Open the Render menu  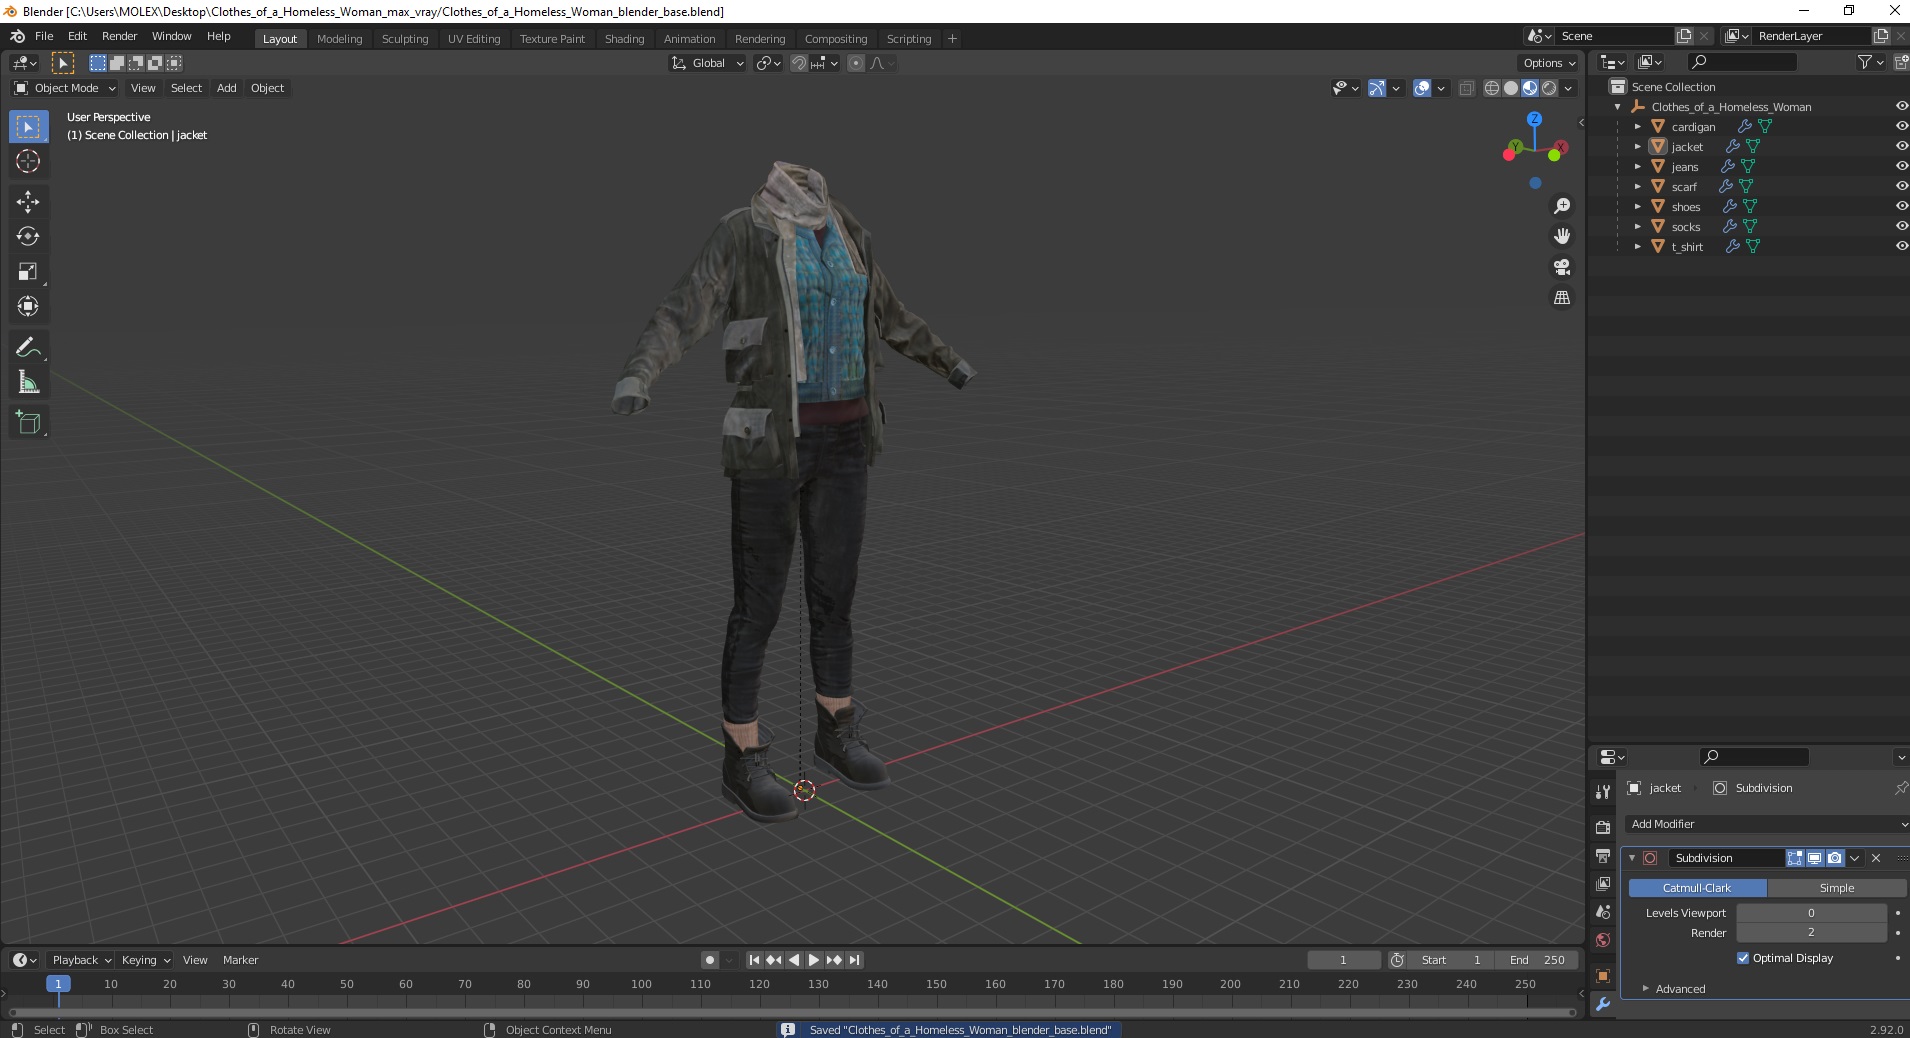[119, 36]
